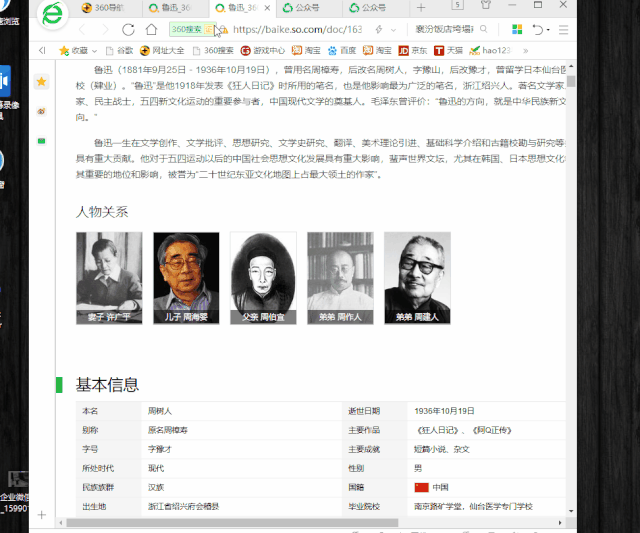Click the lightning speed-mode icon in address bar

(x=379, y=30)
